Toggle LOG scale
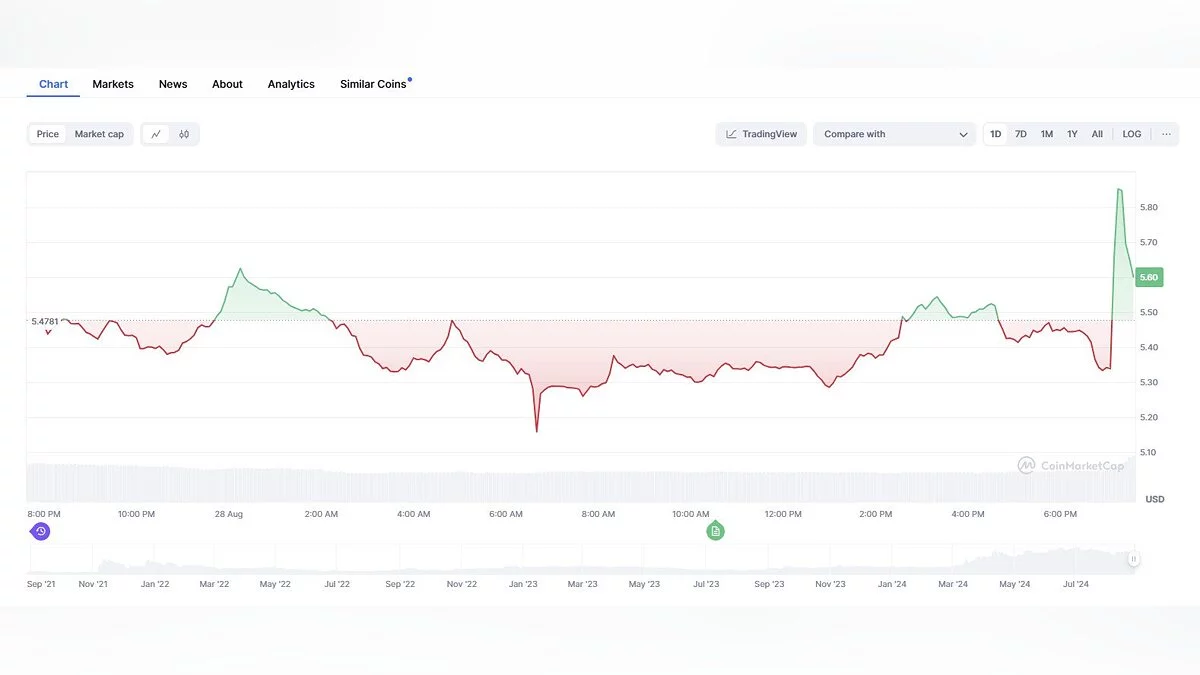1200x675 pixels. click(x=1132, y=134)
